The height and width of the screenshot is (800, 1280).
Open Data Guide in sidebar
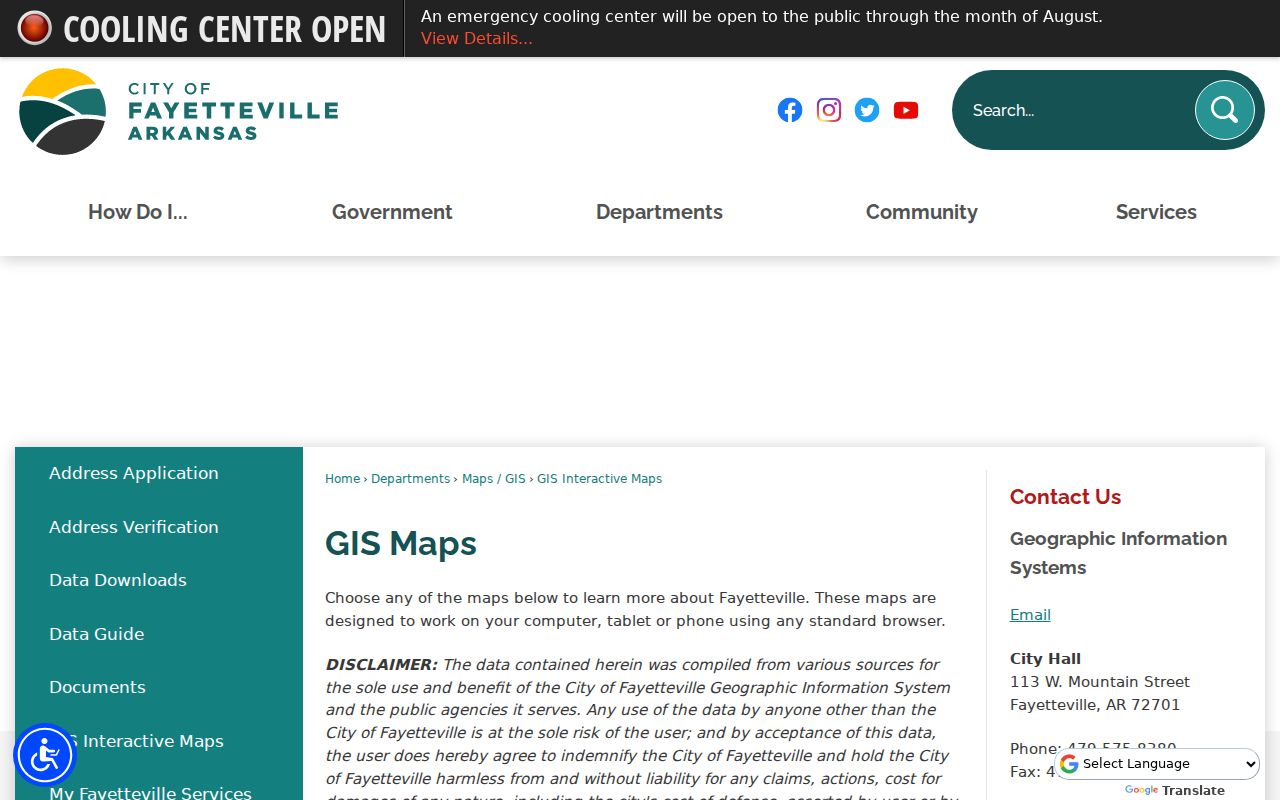[x=97, y=634]
